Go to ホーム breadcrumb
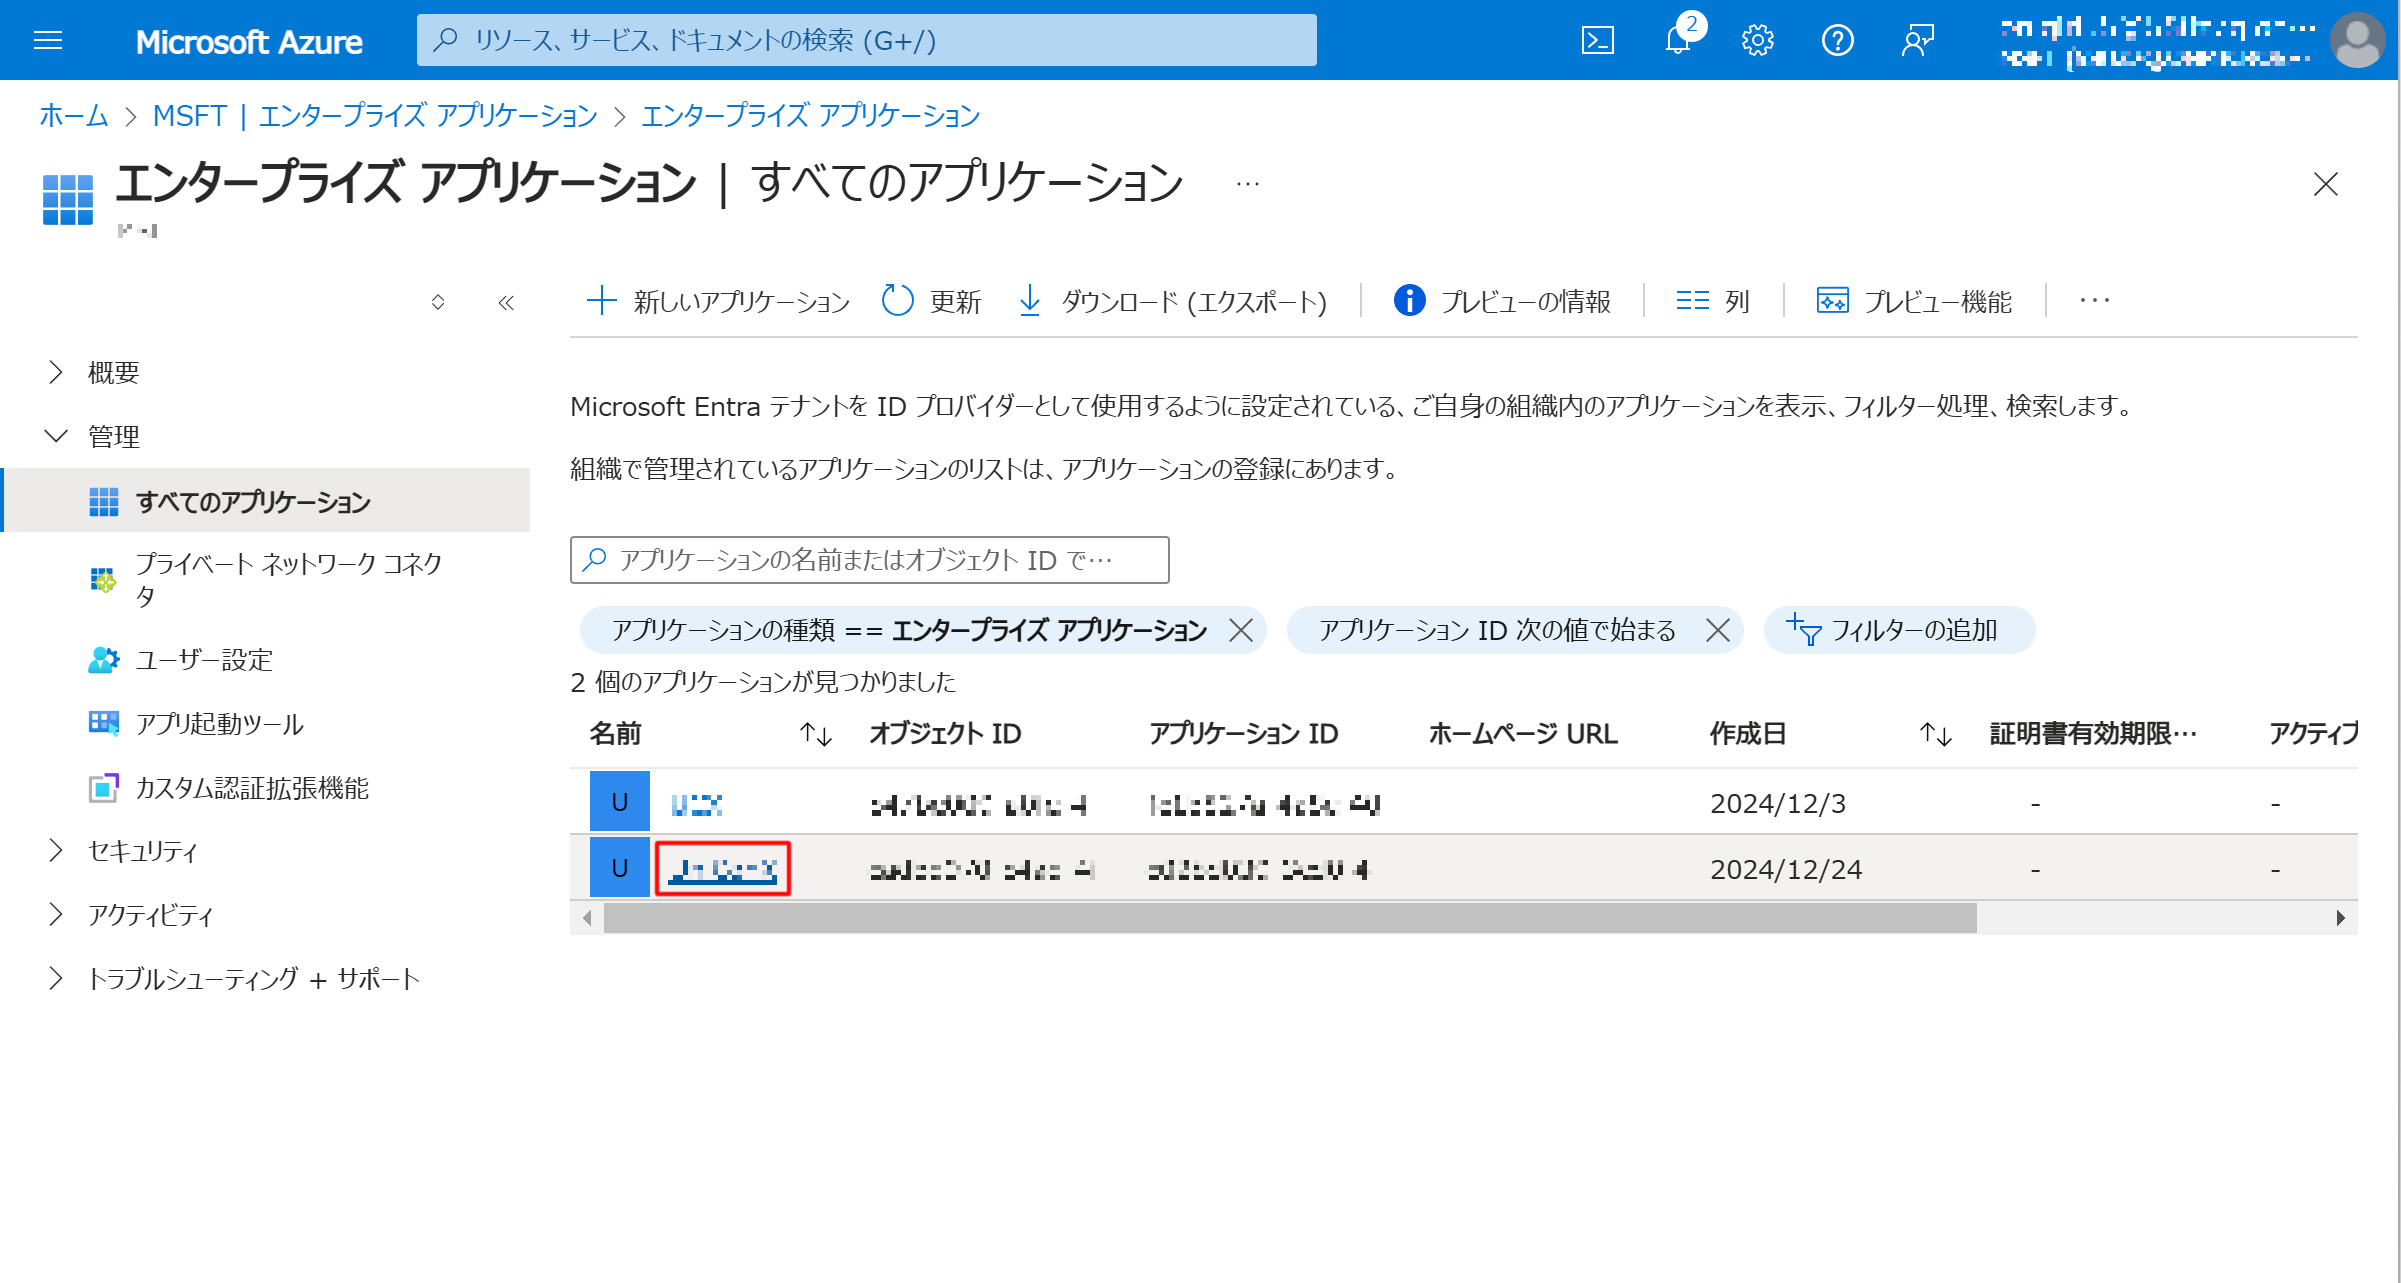The width and height of the screenshot is (2401, 1283). pos(73,116)
